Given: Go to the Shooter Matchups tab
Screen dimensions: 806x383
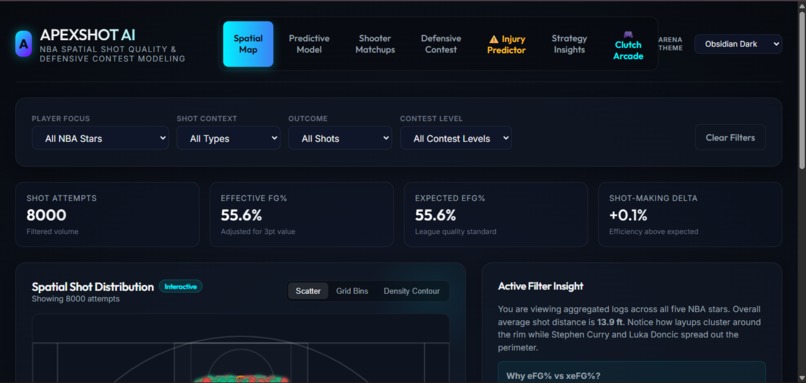Looking at the screenshot, I should point(375,44).
